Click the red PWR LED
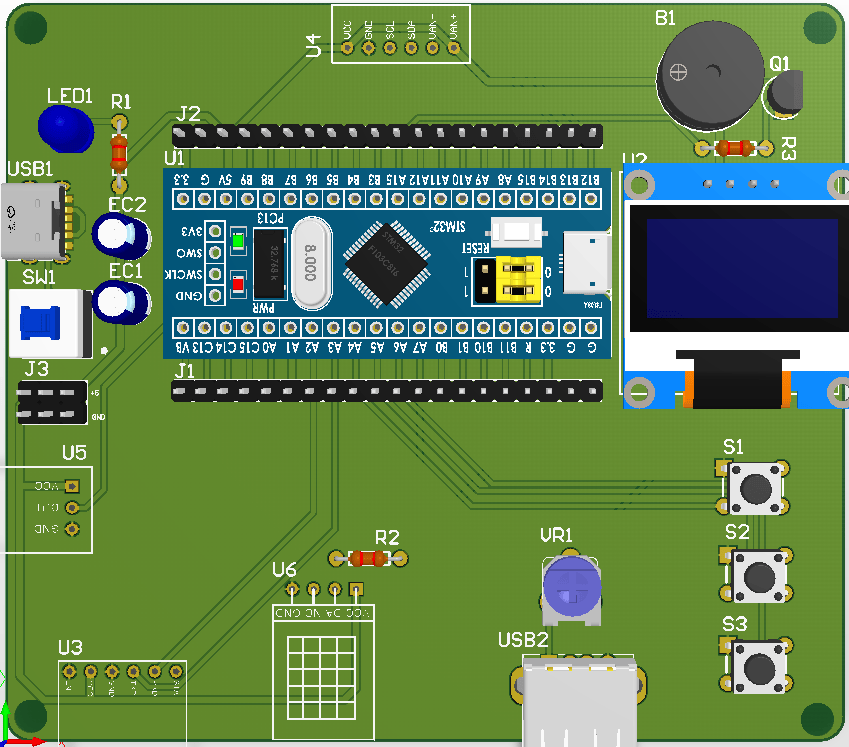Viewport: 849px width, 747px height. coord(238,284)
